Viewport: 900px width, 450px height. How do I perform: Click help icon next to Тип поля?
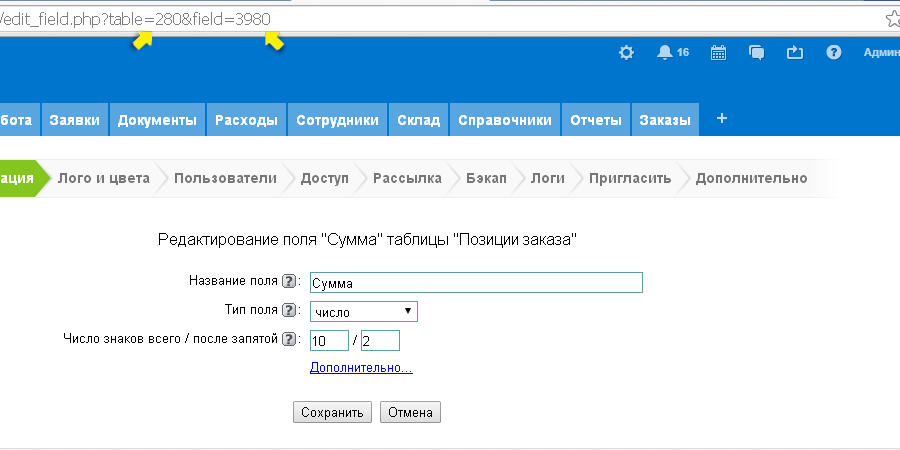pyautogui.click(x=290, y=311)
